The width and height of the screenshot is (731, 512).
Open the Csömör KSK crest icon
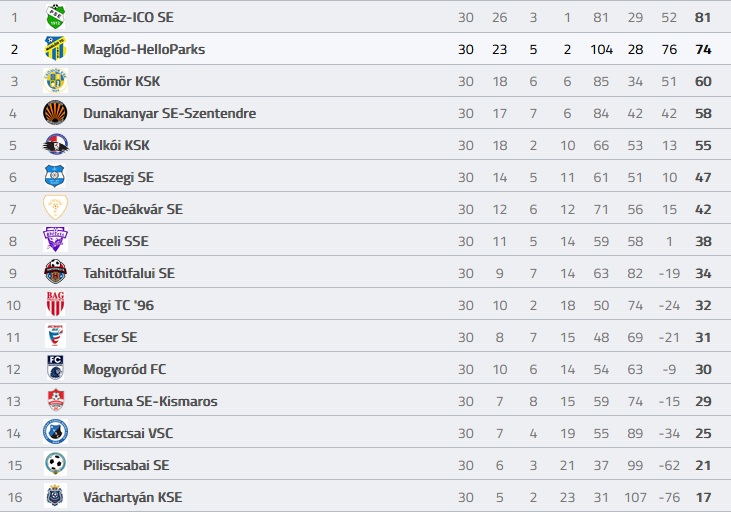[x=55, y=81]
